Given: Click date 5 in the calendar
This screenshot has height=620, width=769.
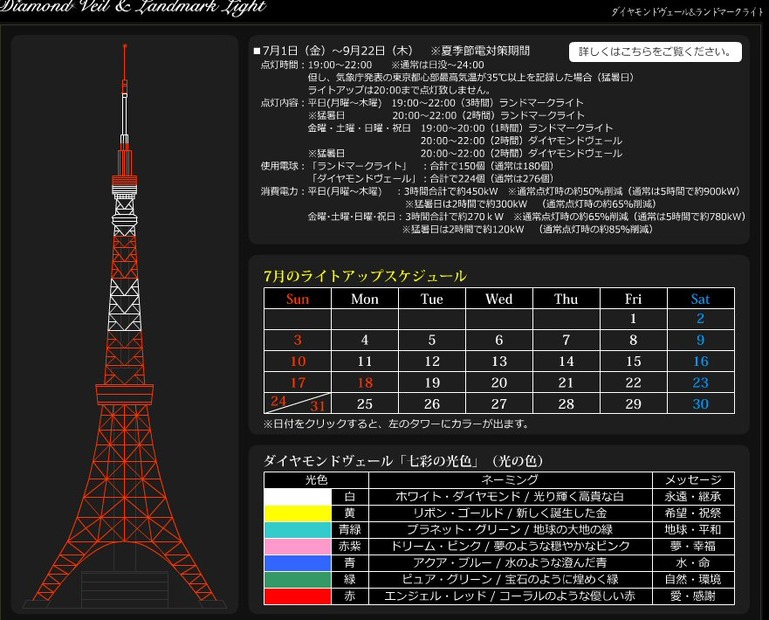Looking at the screenshot, I should click(x=432, y=340).
